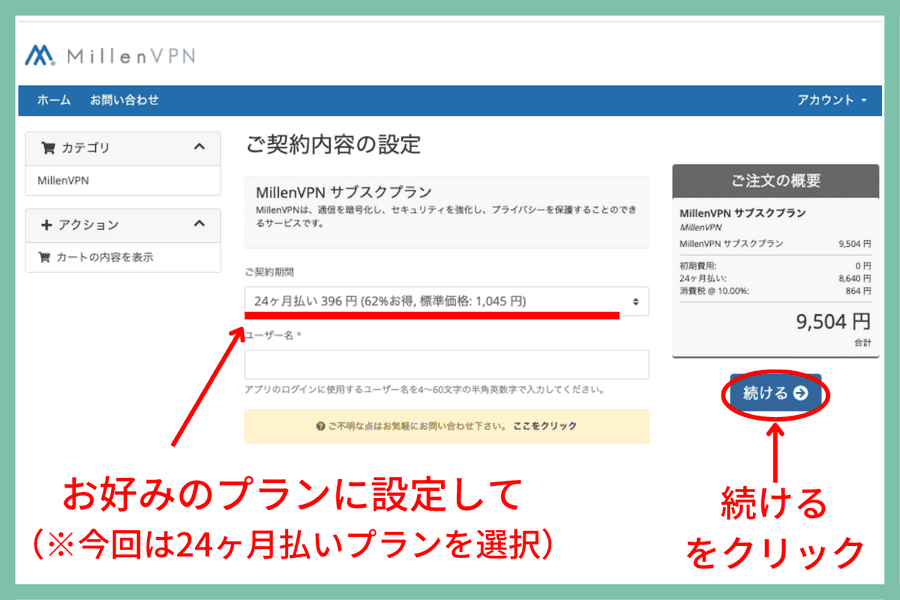Collapse the カテゴリ panel chevron
The width and height of the screenshot is (900, 600).
199,147
